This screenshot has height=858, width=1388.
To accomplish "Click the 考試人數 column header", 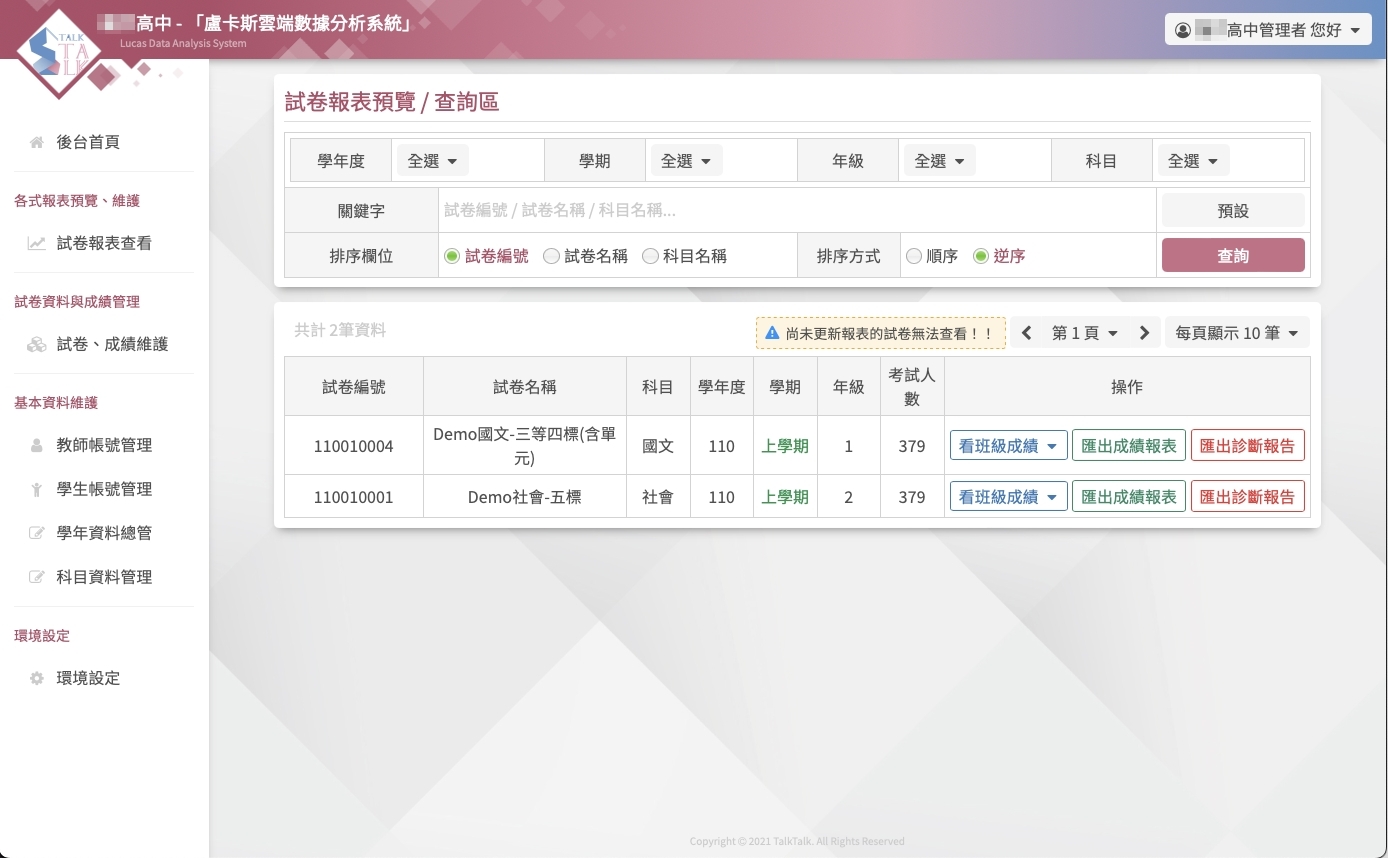I will coord(912,387).
